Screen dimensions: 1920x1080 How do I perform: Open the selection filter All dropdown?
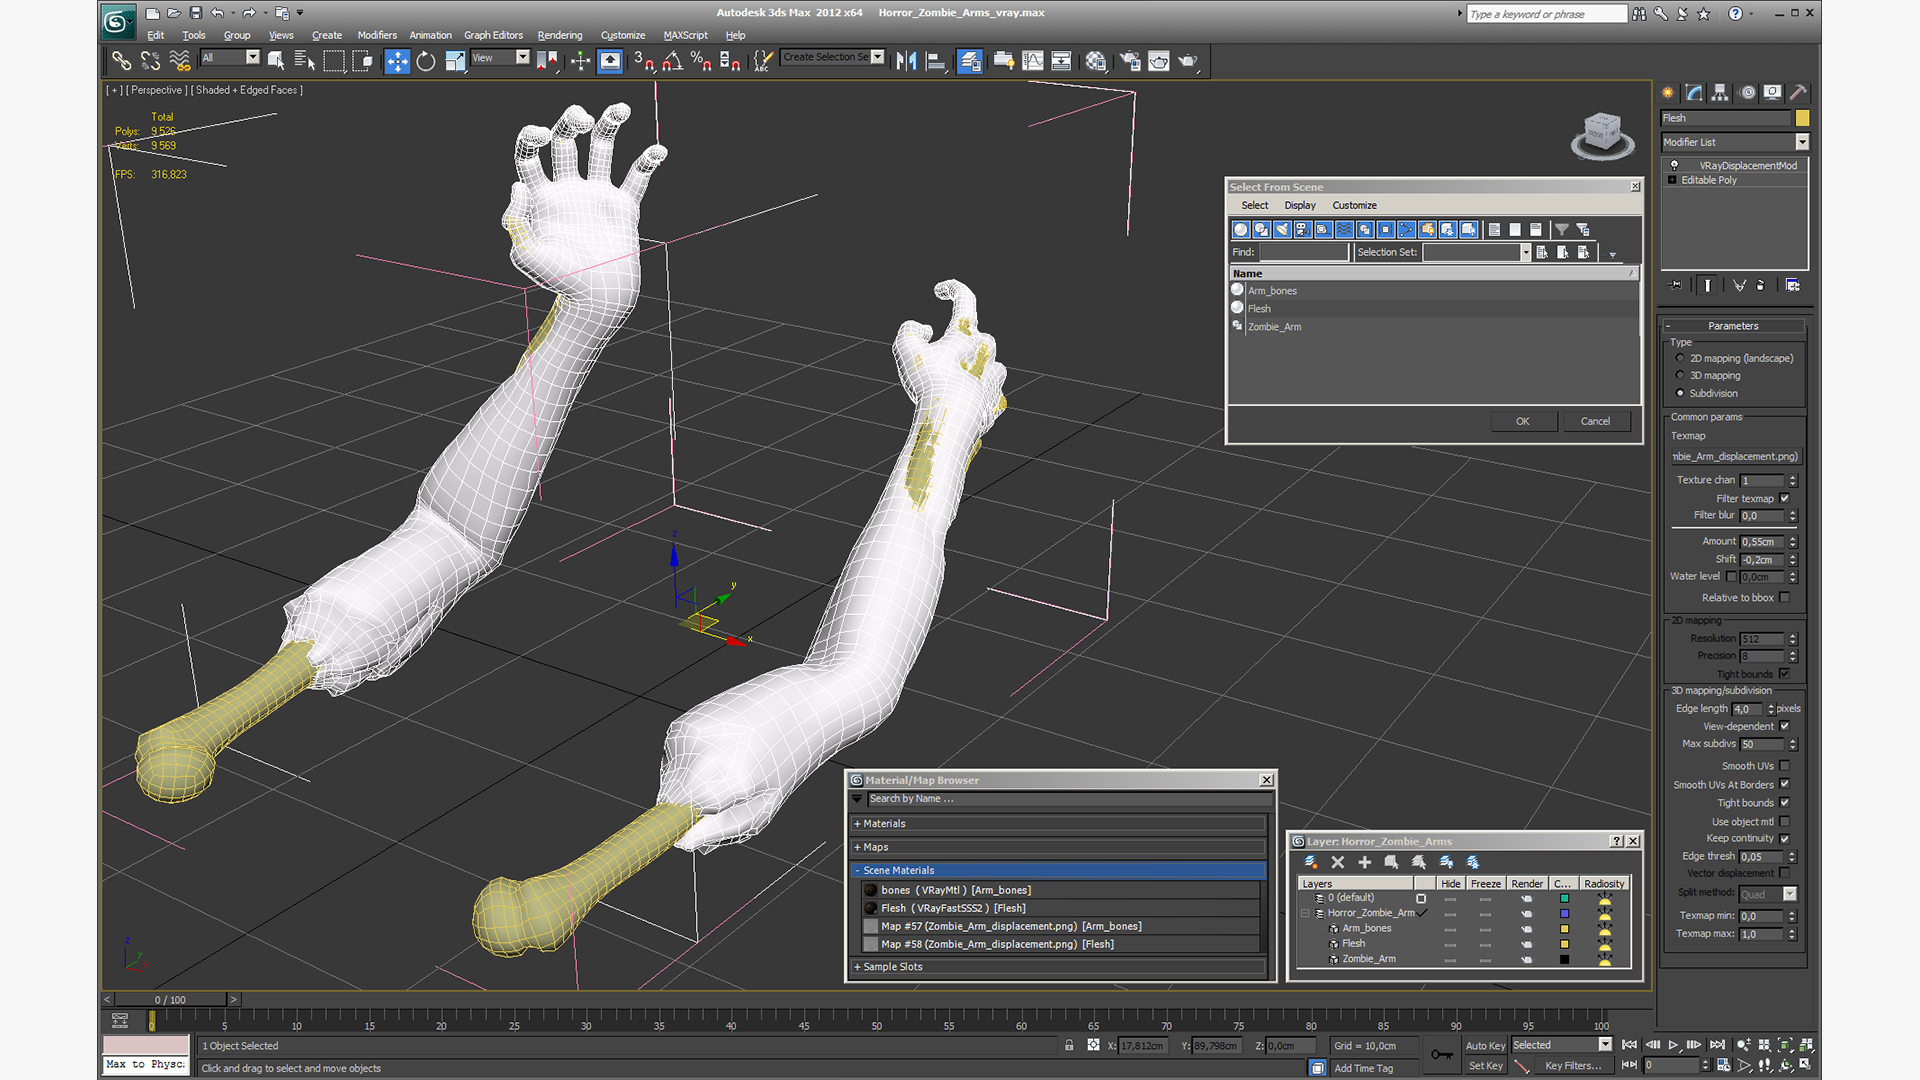(252, 58)
